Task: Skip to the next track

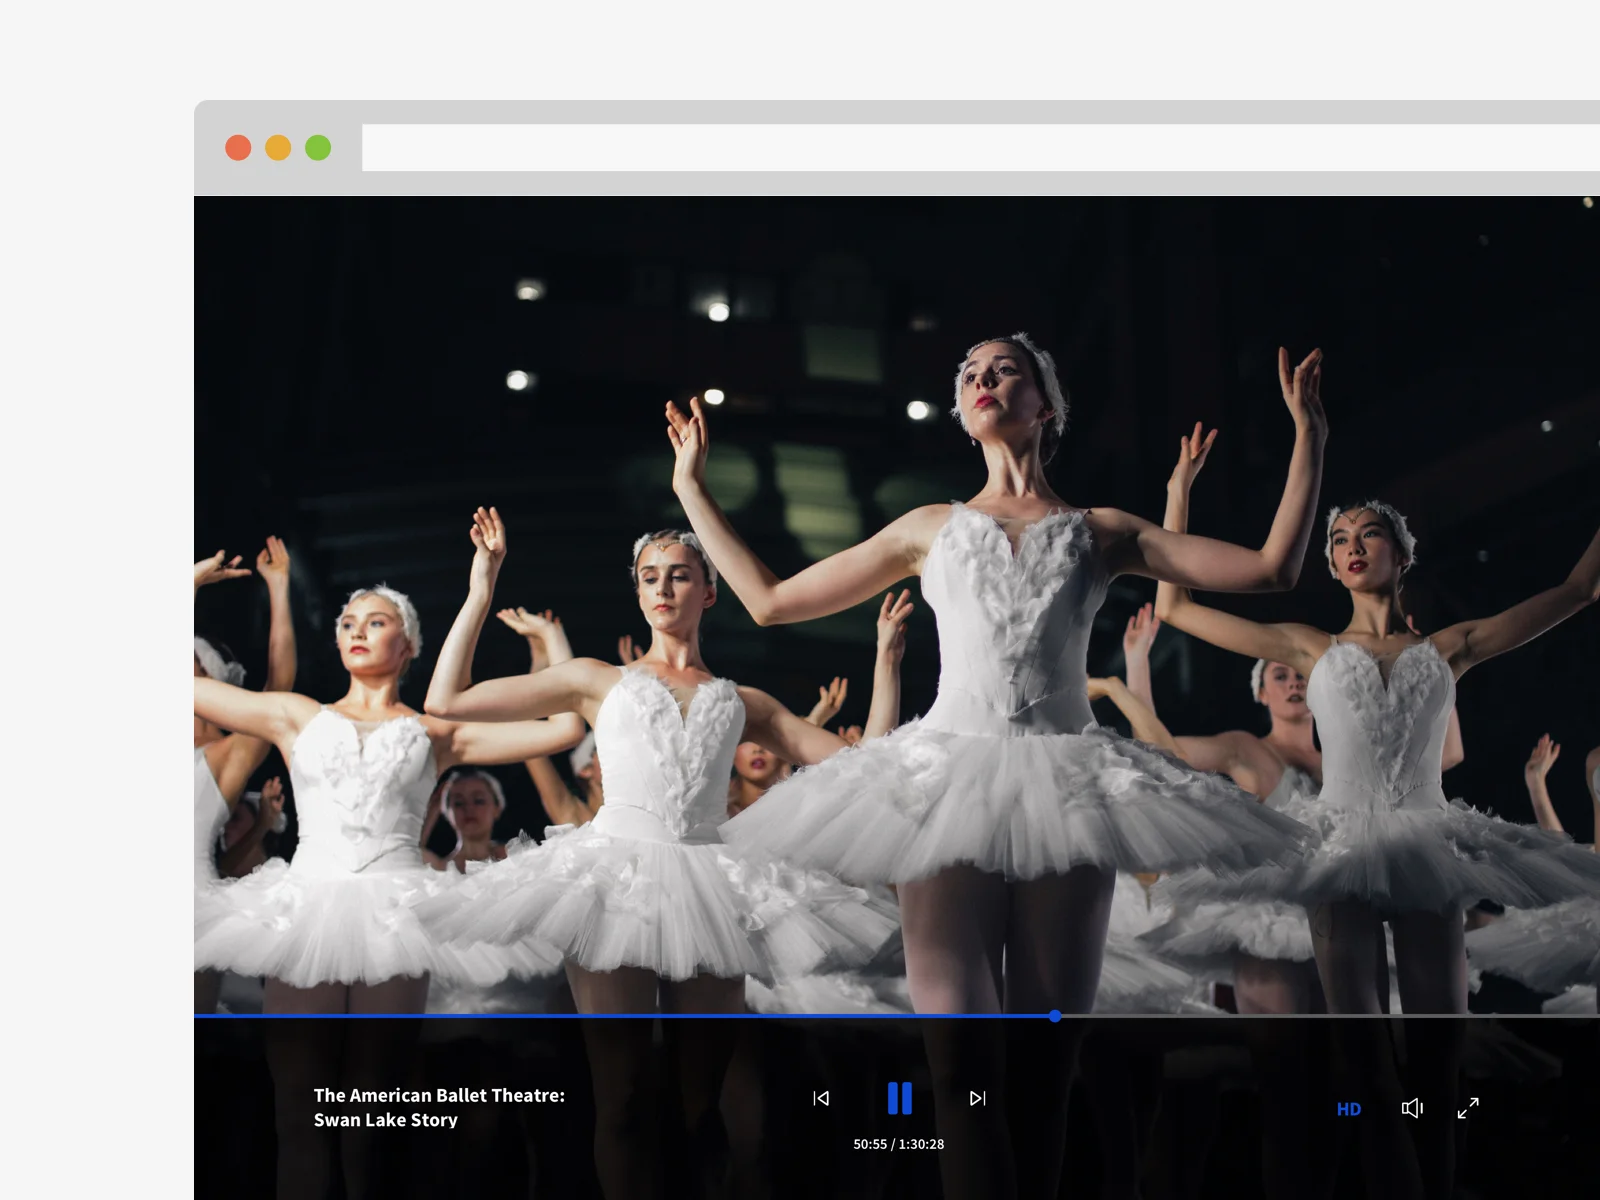Action: pyautogui.click(x=978, y=1098)
